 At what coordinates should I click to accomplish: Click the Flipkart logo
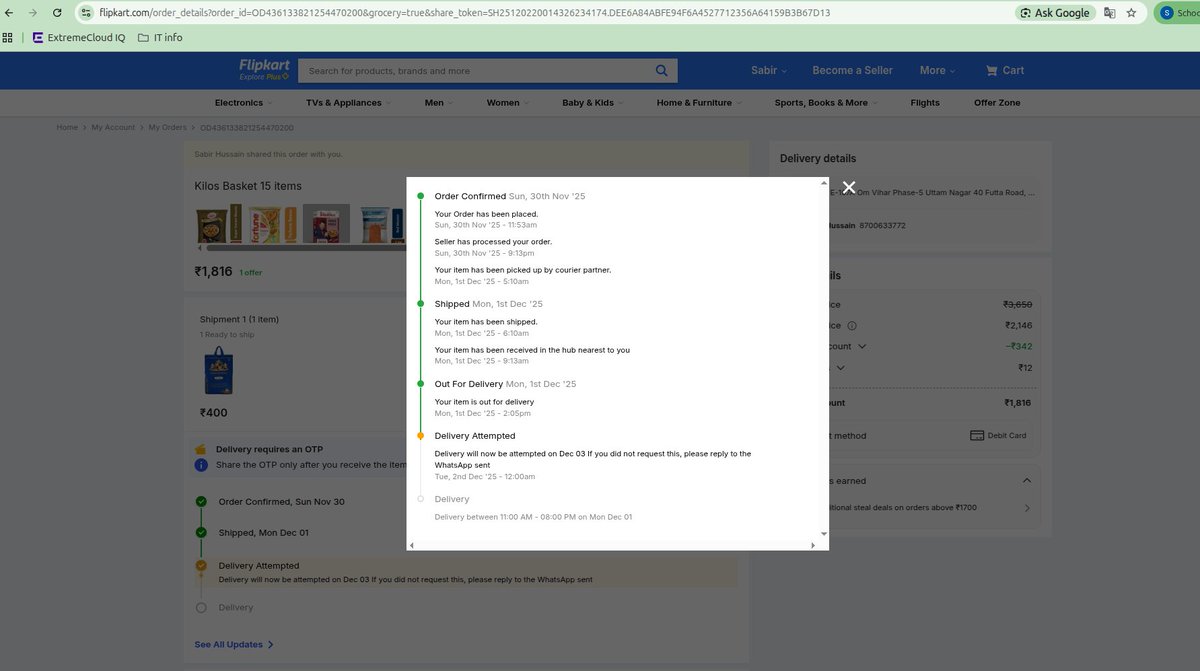pyautogui.click(x=264, y=69)
